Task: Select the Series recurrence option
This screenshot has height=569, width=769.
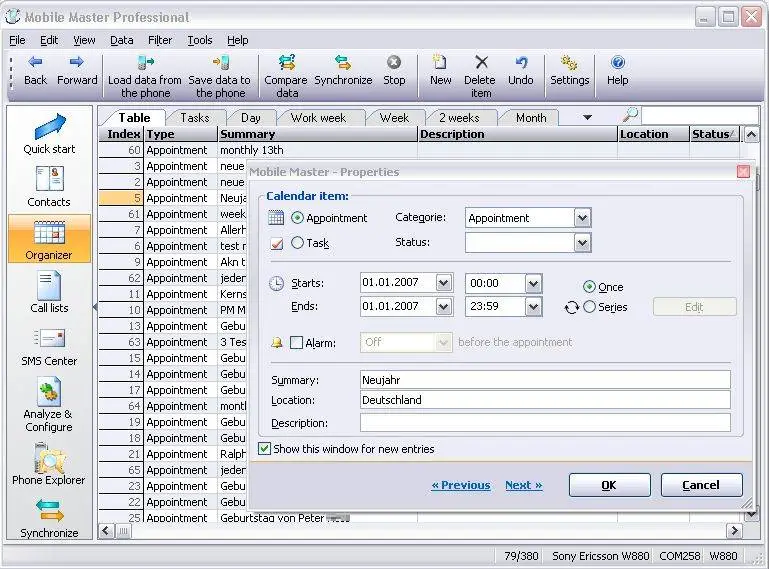Action: (x=590, y=307)
